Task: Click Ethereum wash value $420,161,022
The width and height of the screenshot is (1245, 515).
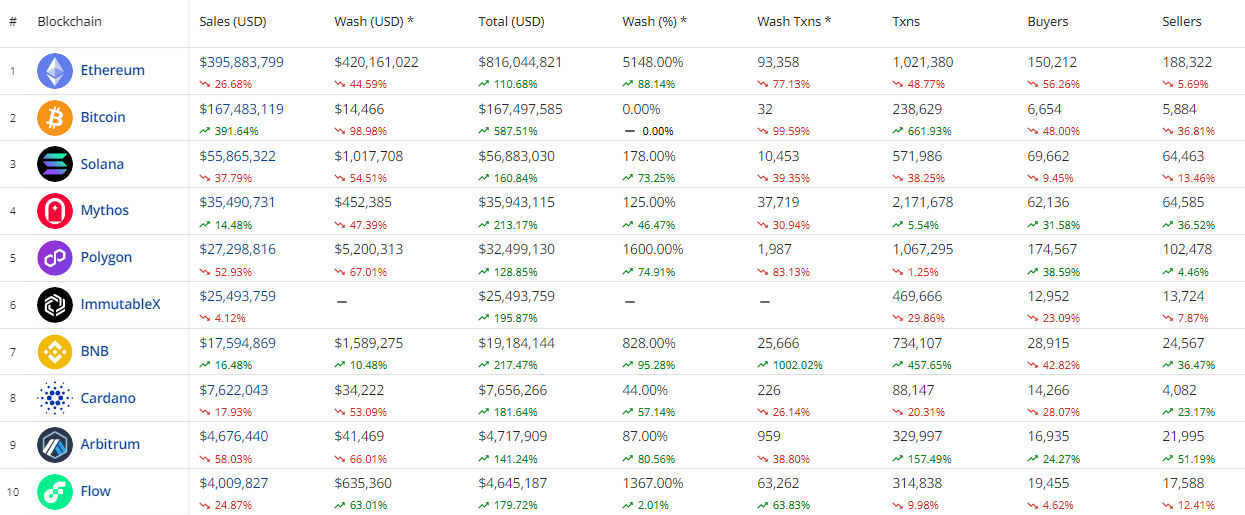Action: (377, 62)
